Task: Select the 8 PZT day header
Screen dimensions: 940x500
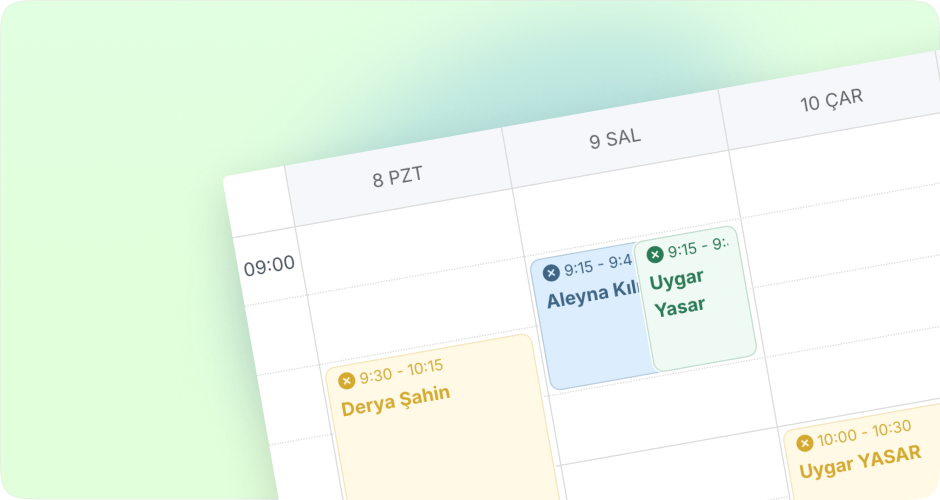Action: tap(398, 178)
